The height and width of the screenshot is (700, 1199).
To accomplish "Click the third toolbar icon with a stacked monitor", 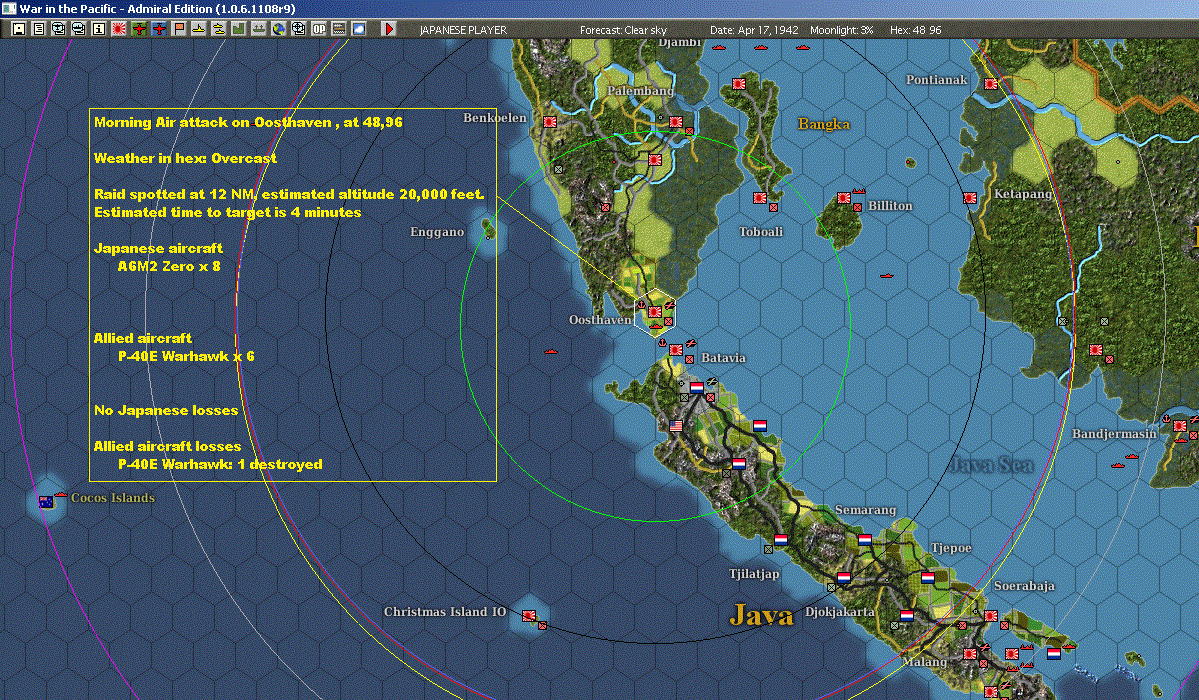I will click(x=59, y=29).
